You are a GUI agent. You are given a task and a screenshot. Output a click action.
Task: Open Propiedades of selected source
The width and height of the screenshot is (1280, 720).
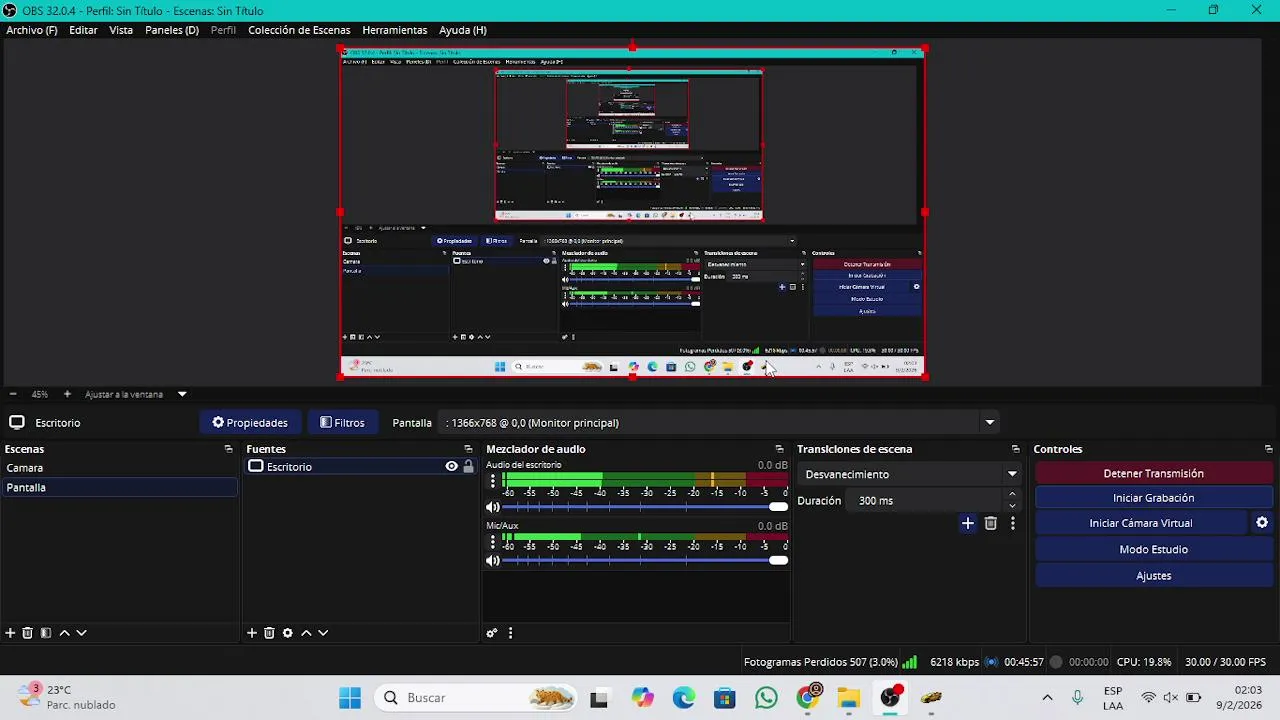click(250, 423)
